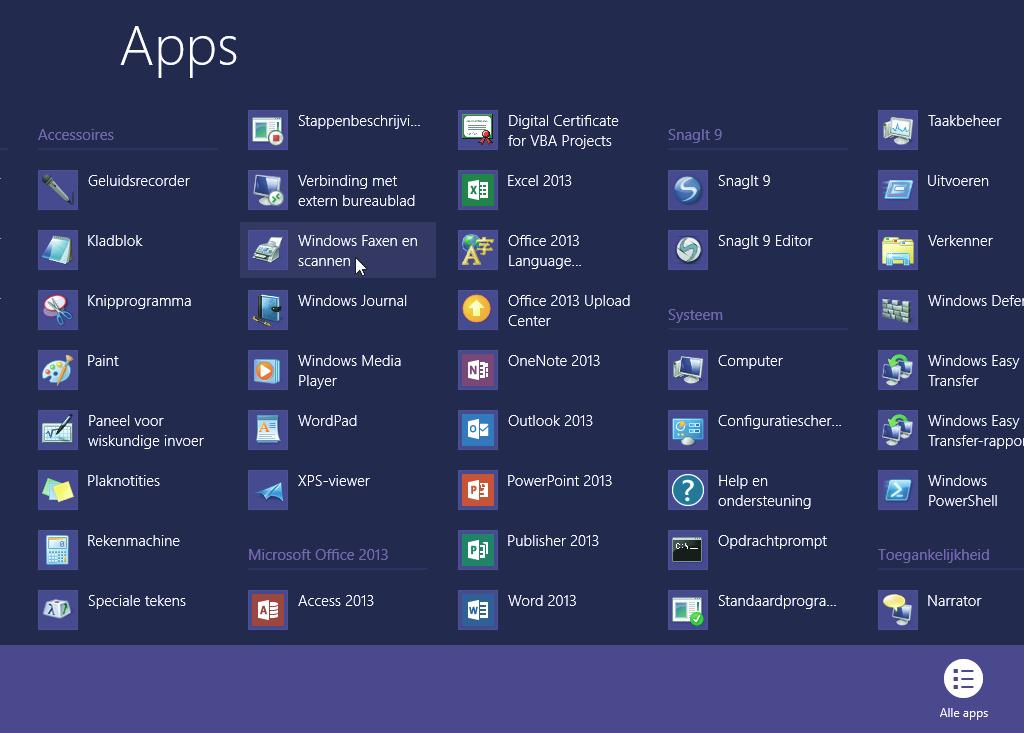Open the Uitvoeren run icon
Screen dimensions: 1024x733
point(898,190)
